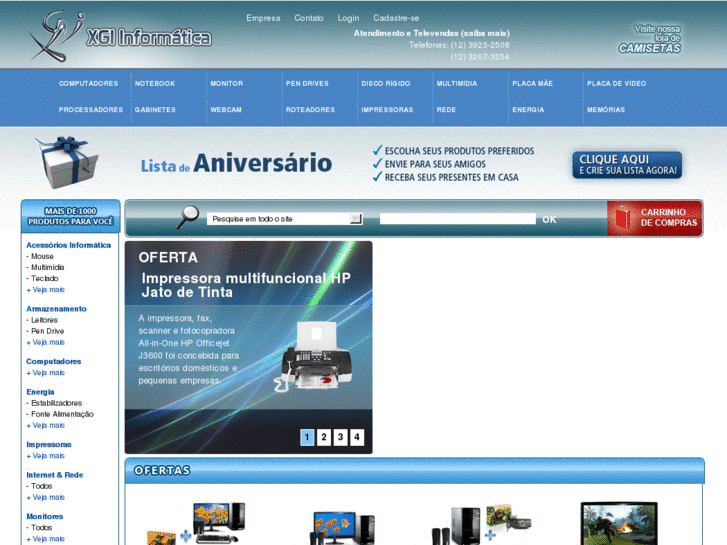Image resolution: width=727 pixels, height=545 pixels.
Task: Expand Veja mais under Acessórios Informática
Action: pos(45,289)
